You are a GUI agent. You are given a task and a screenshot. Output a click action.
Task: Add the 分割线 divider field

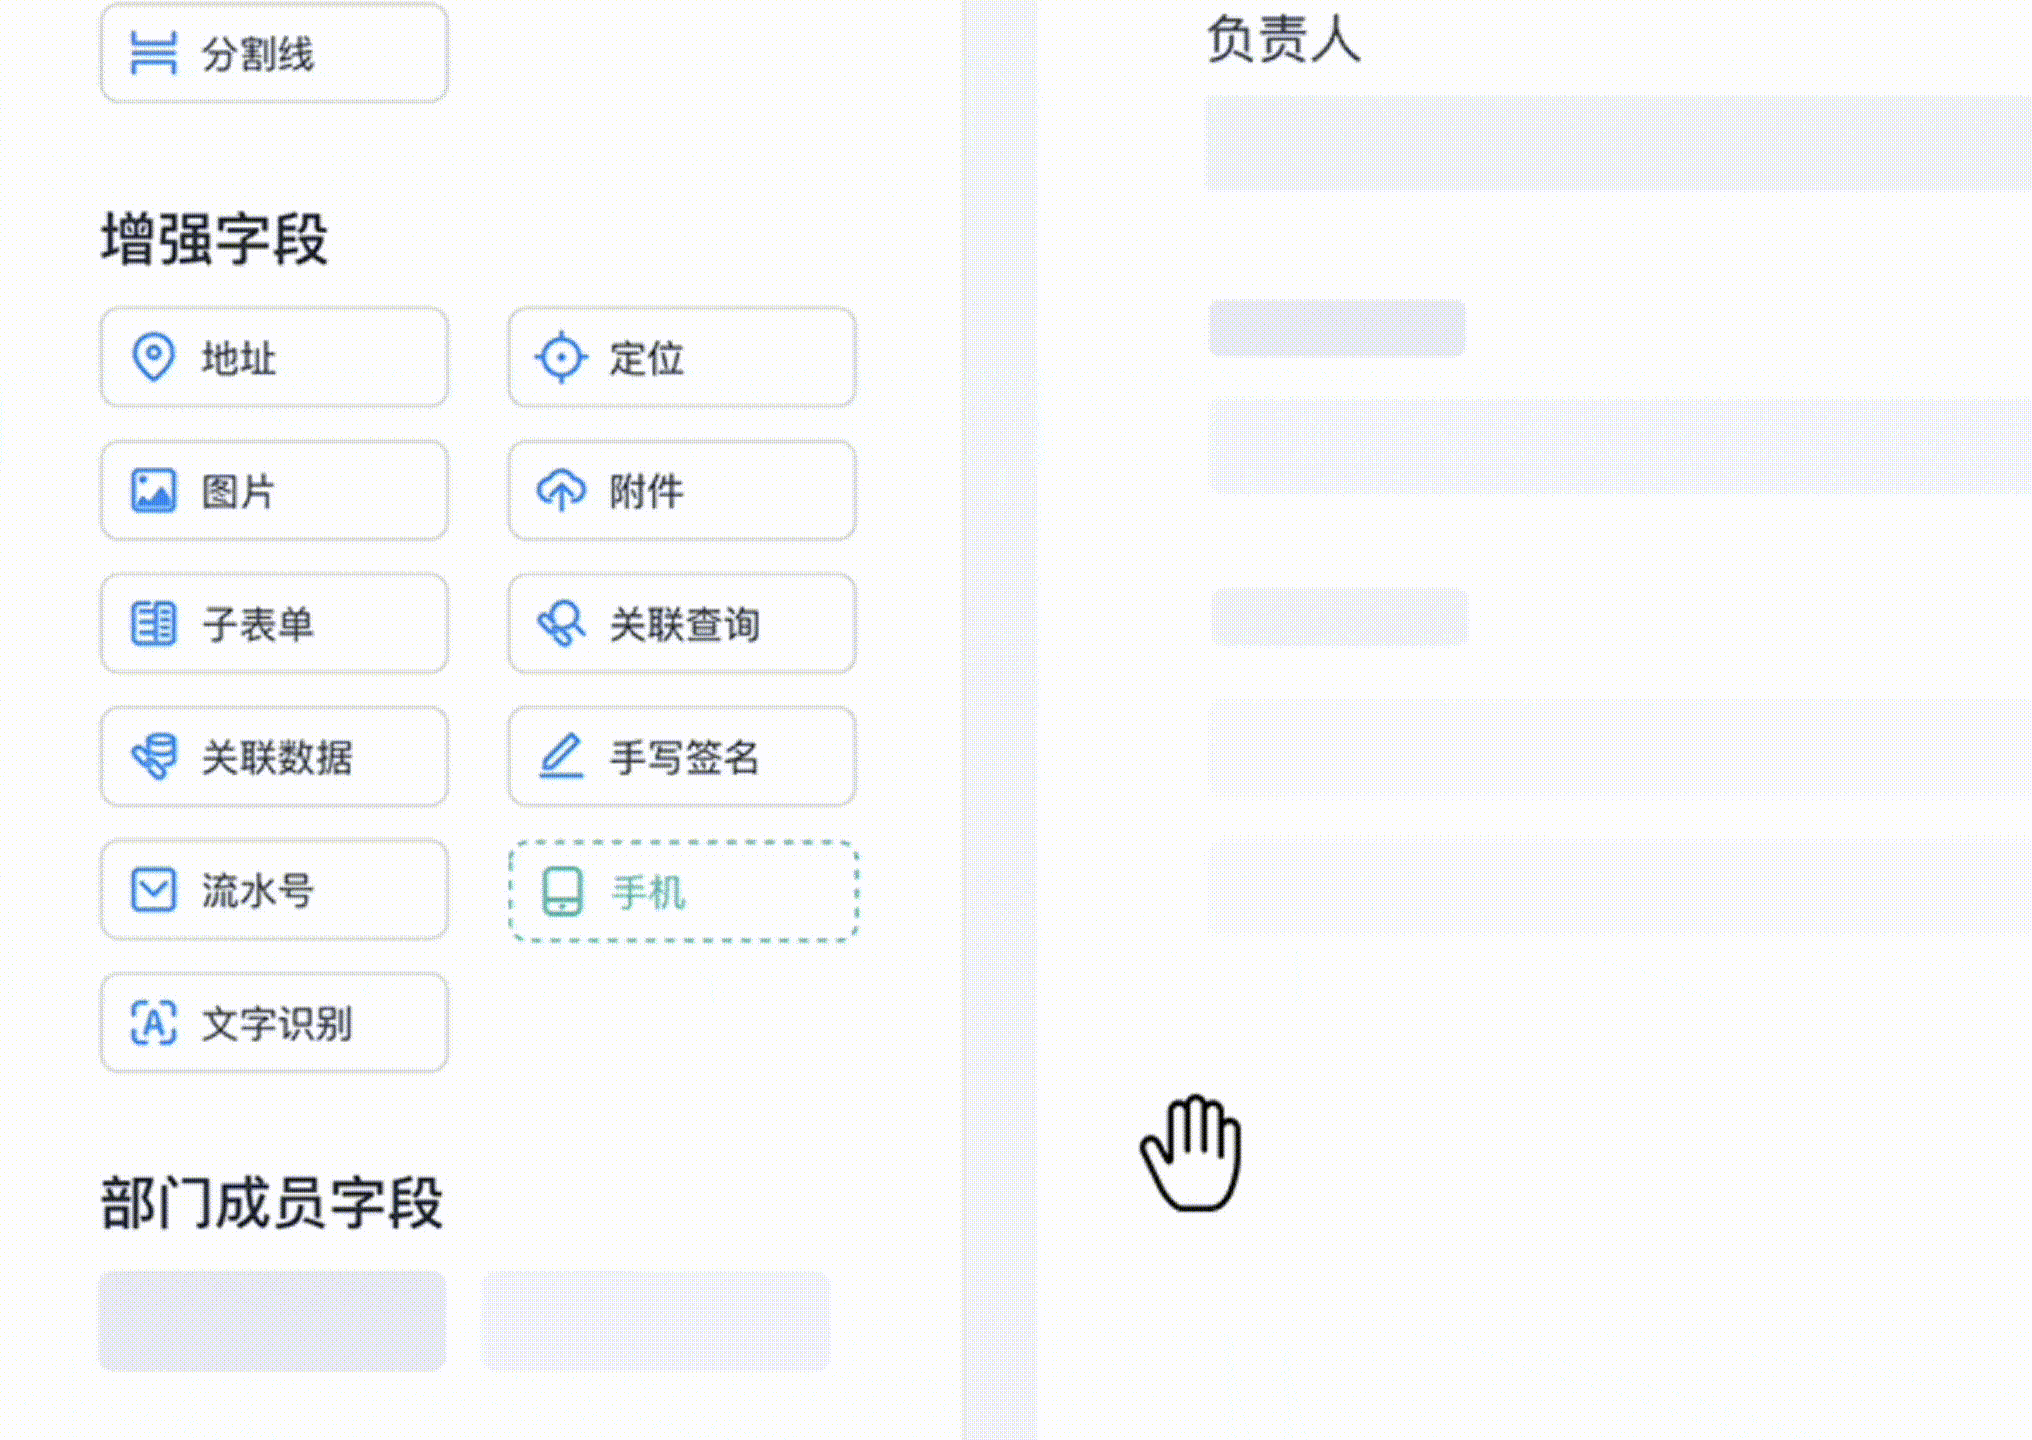(273, 52)
